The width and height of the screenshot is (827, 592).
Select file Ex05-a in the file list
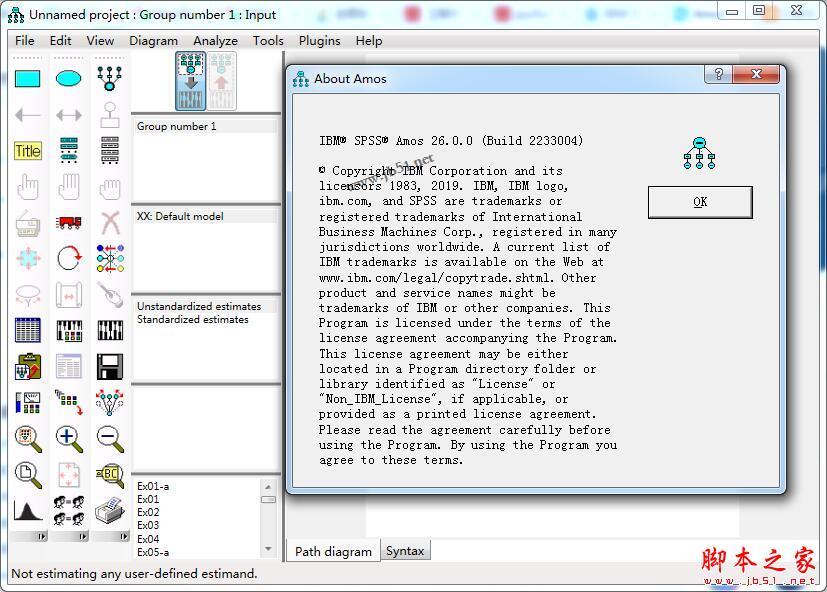[x=153, y=552]
